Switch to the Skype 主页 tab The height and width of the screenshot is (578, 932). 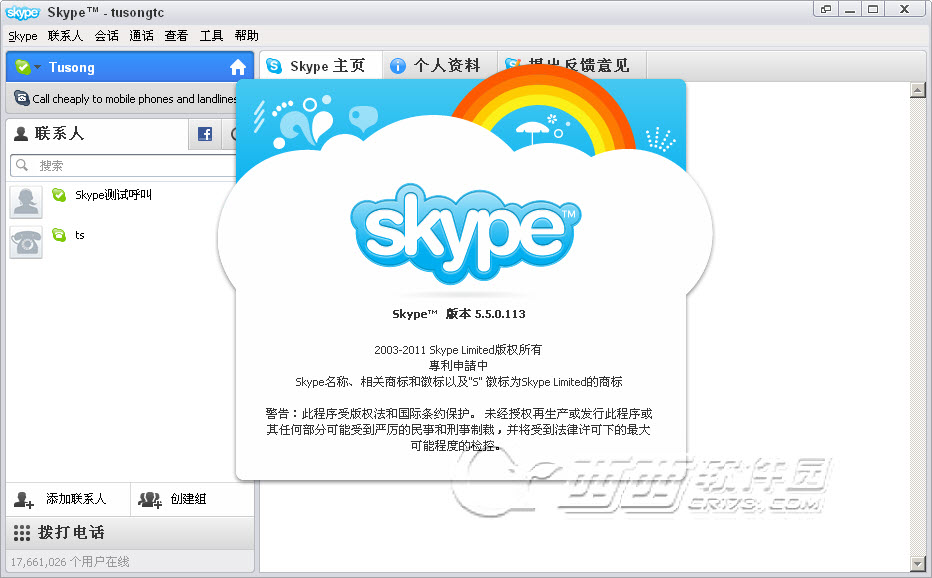320,65
